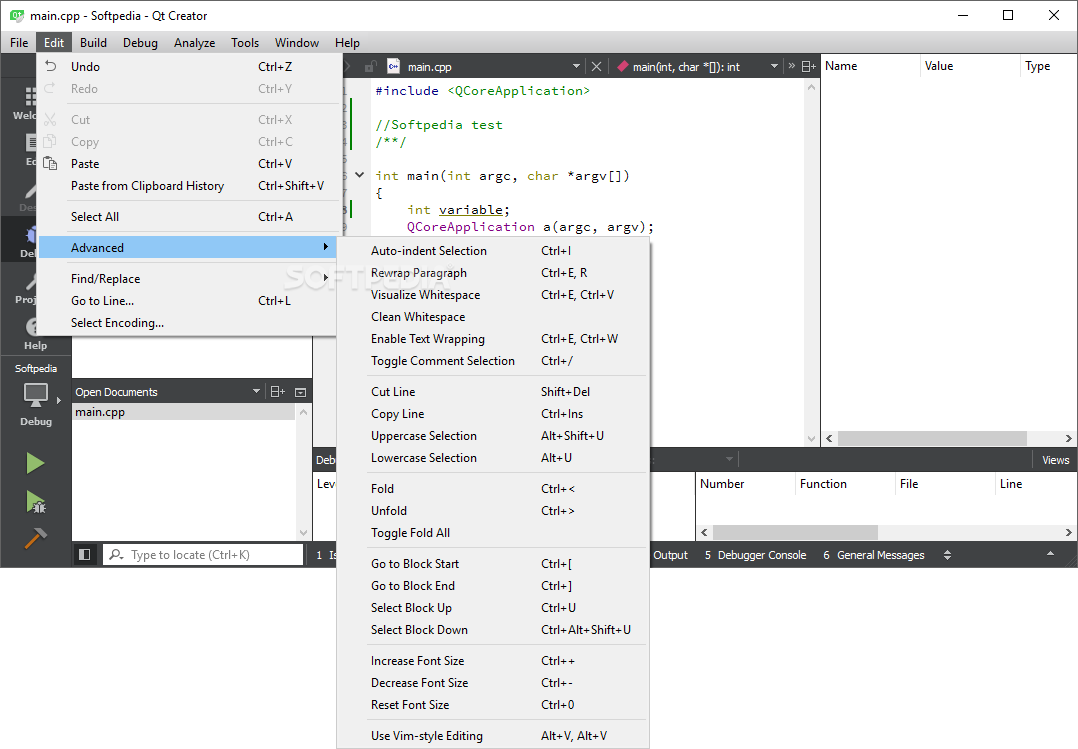Click the Paste clipboard icon in Edit menu
Image resolution: width=1078 pixels, height=749 pixels.
point(50,164)
